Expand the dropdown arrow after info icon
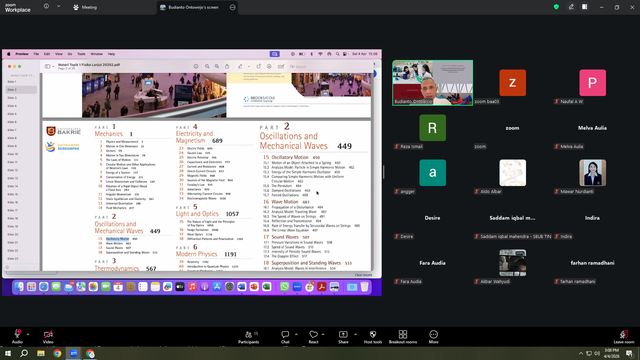This screenshot has height=360, width=640. pyautogui.click(x=58, y=7)
